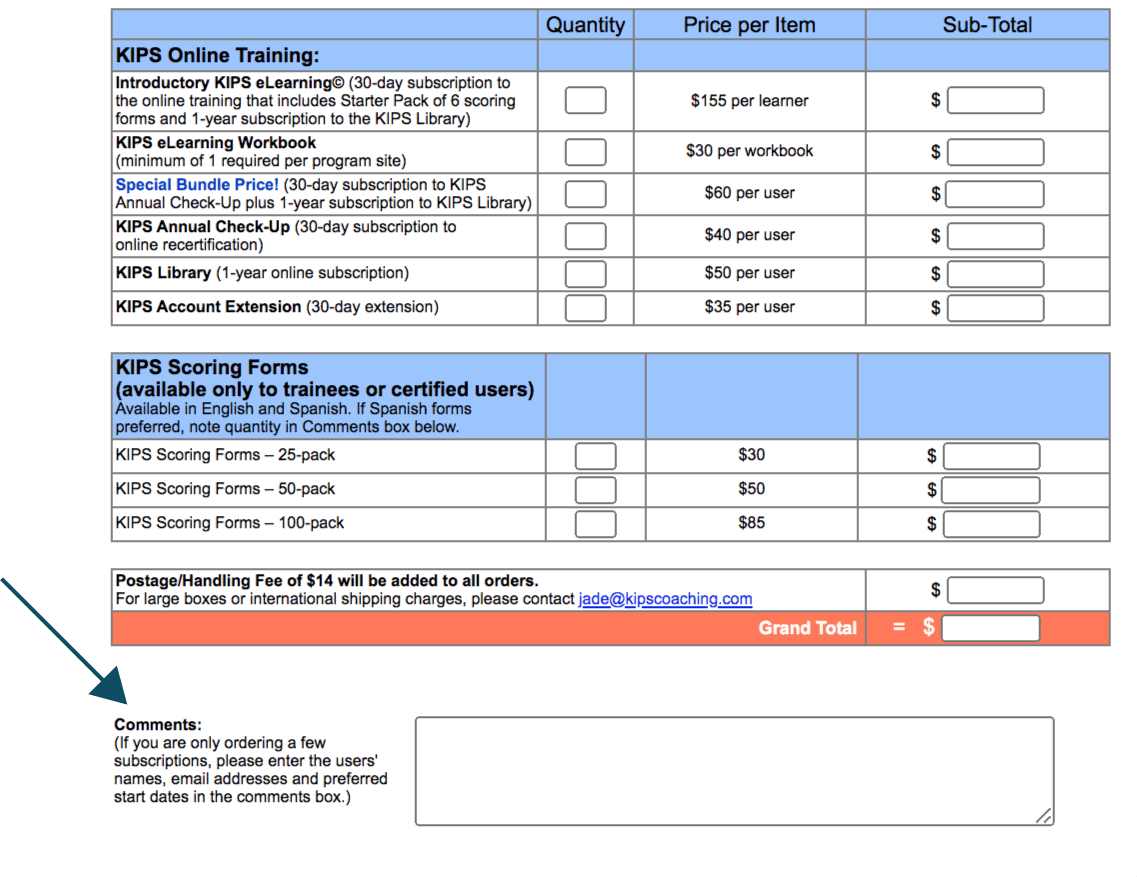Click the $30 per workbook price
The image size is (1137, 877).
749,151
